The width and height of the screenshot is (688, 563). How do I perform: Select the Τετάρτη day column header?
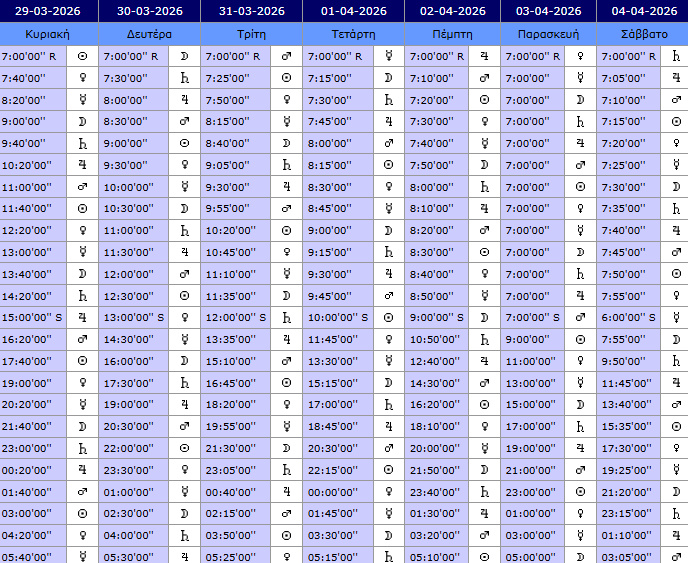pyautogui.click(x=353, y=34)
